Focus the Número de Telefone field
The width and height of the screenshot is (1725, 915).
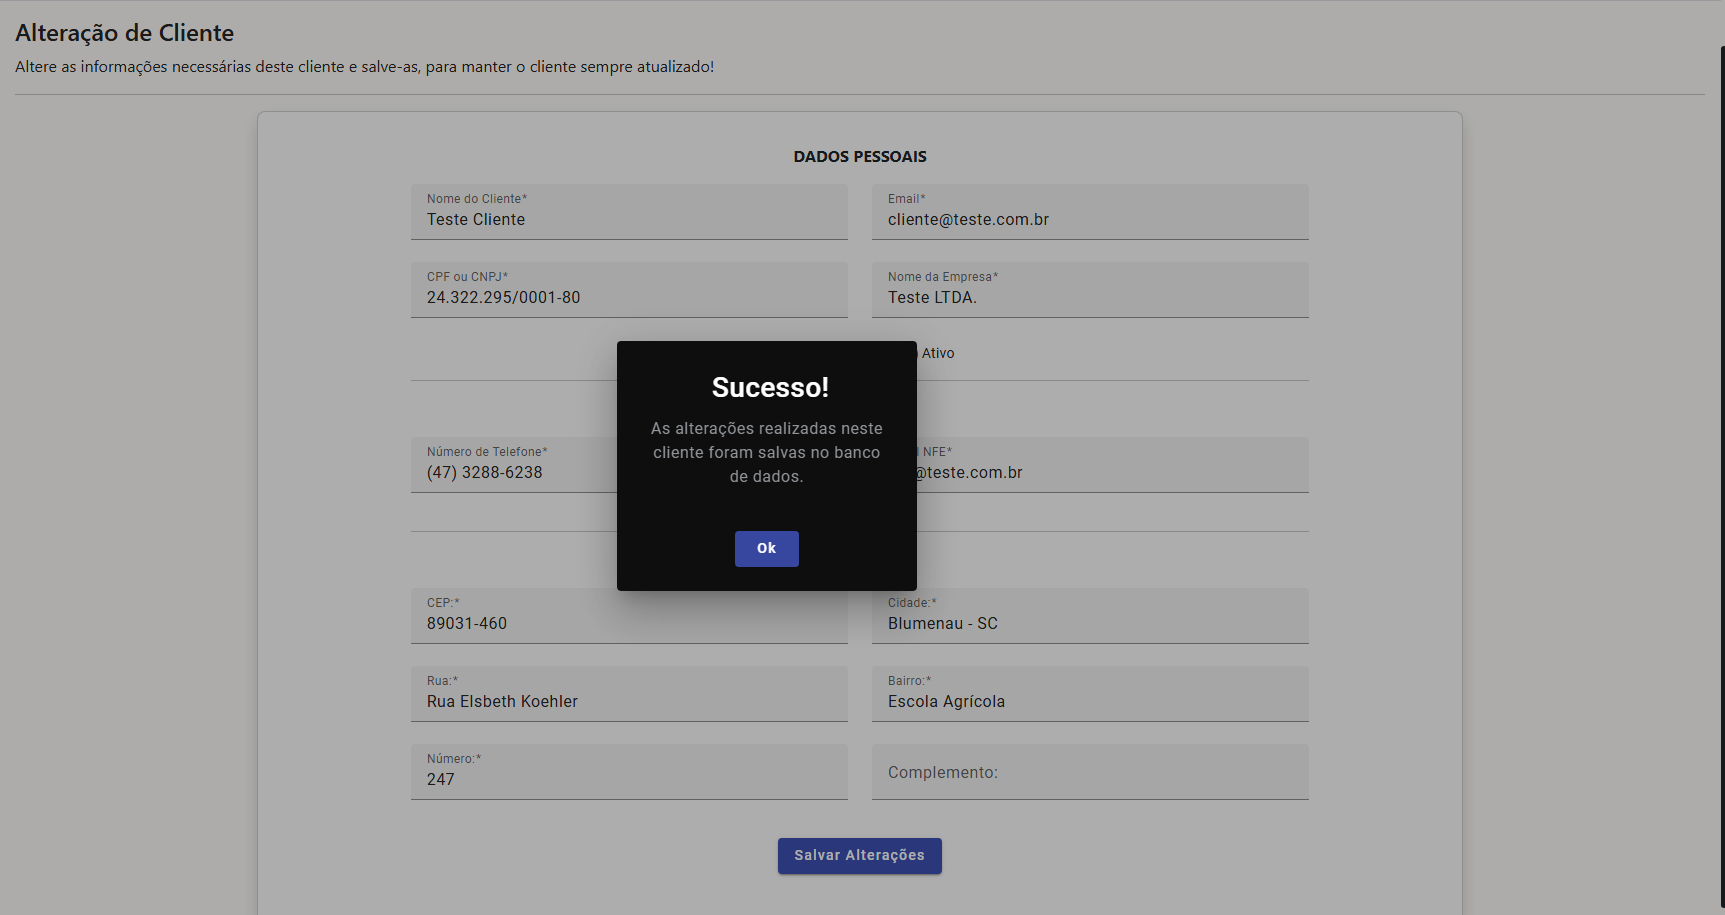[x=515, y=466]
